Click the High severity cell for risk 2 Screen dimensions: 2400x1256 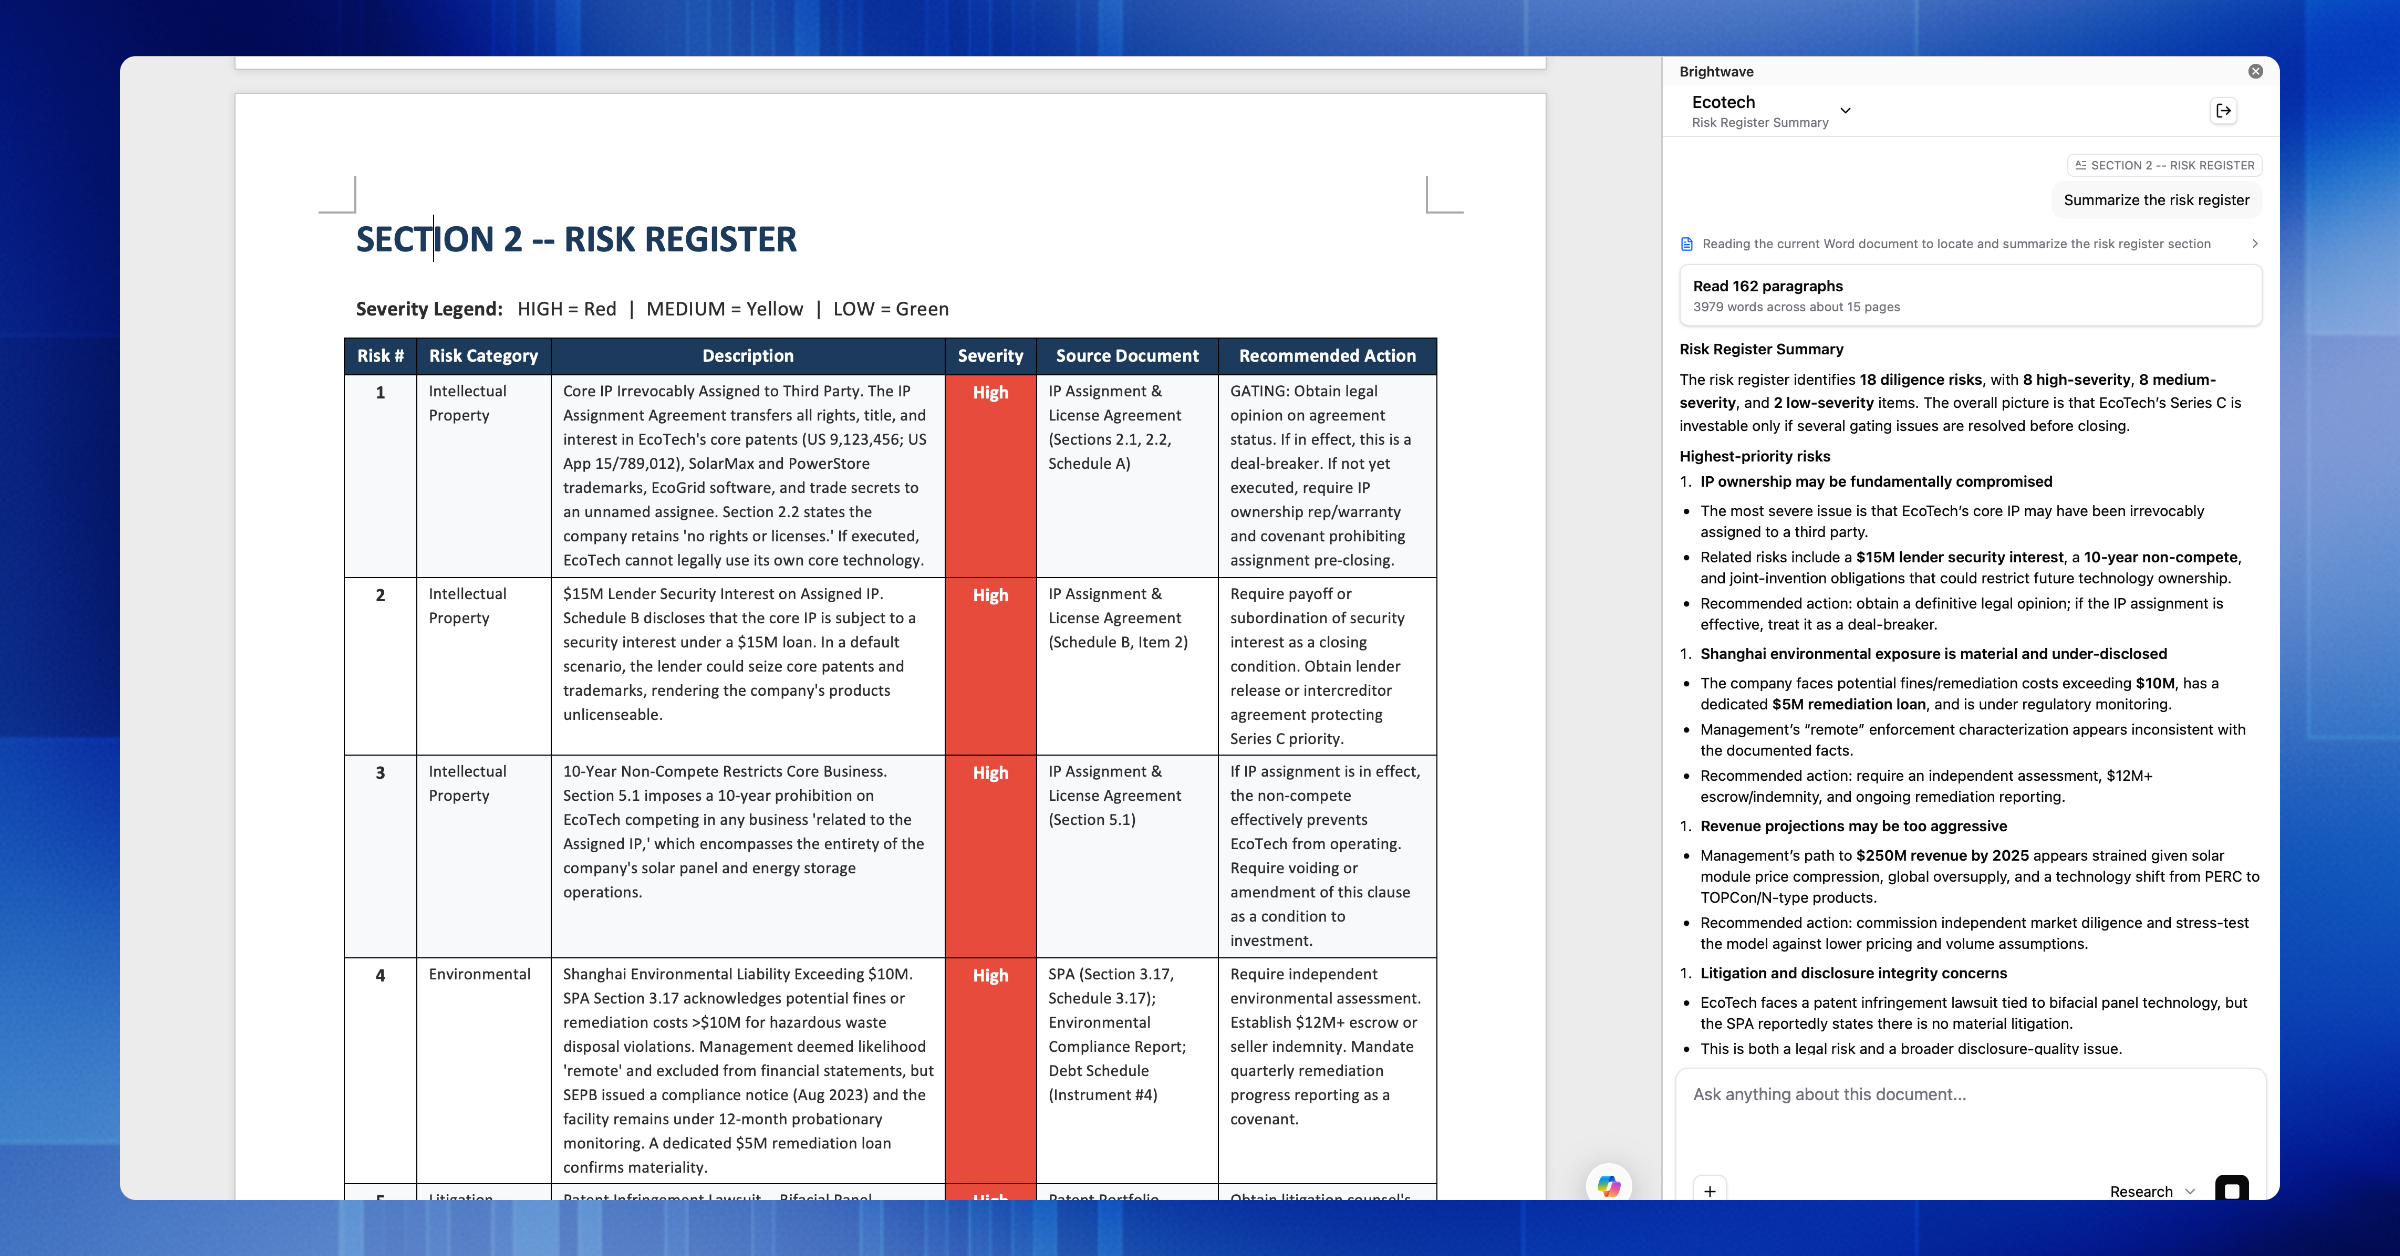click(991, 666)
